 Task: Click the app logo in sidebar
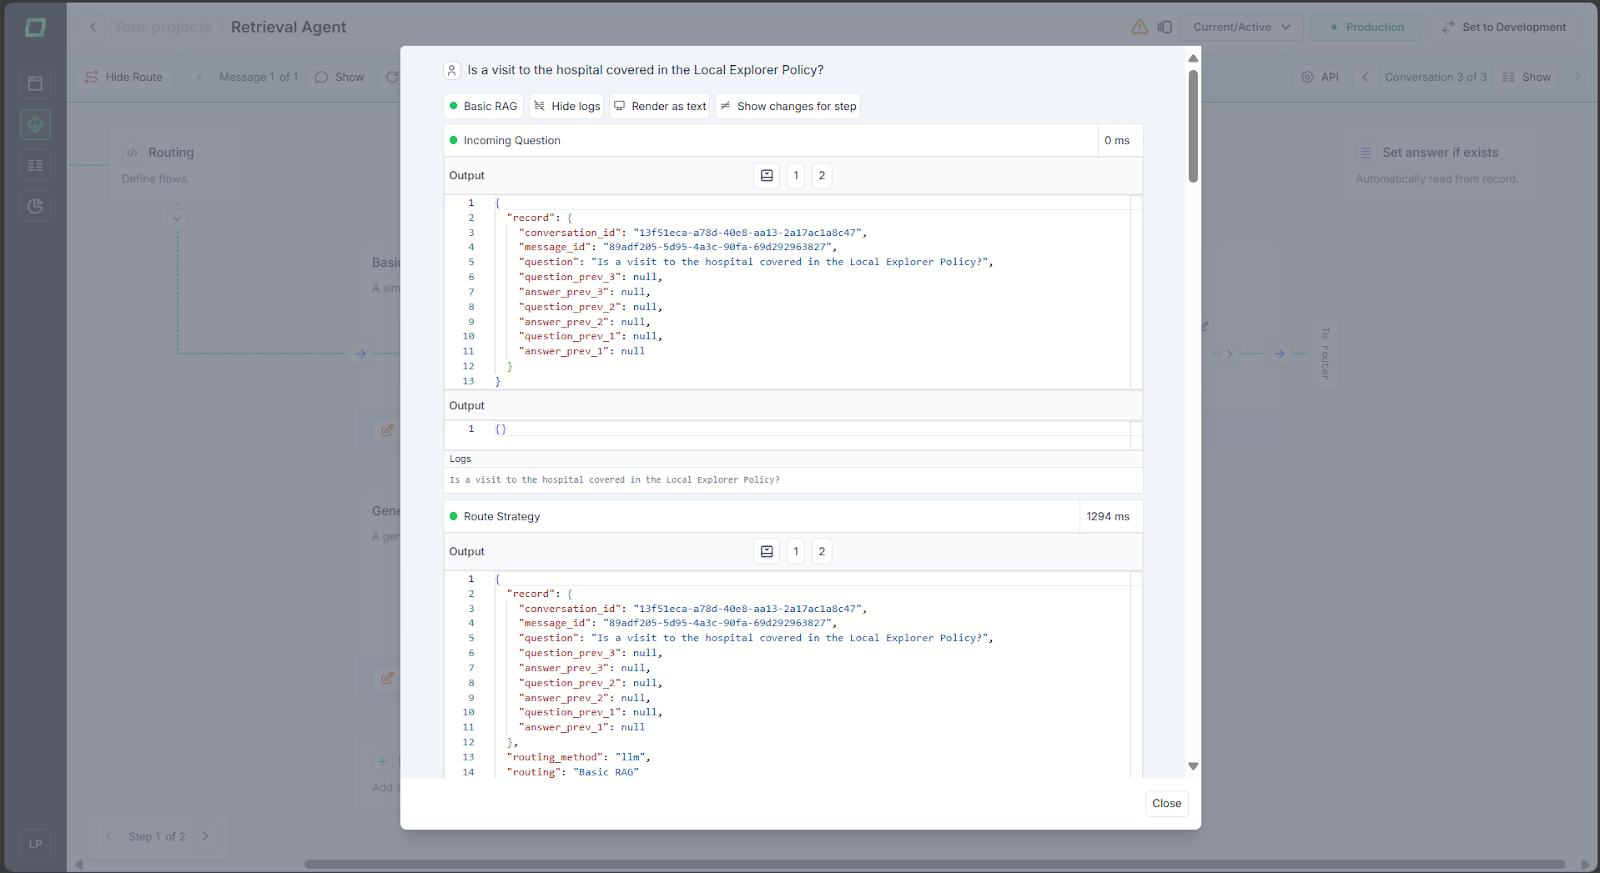[x=35, y=27]
